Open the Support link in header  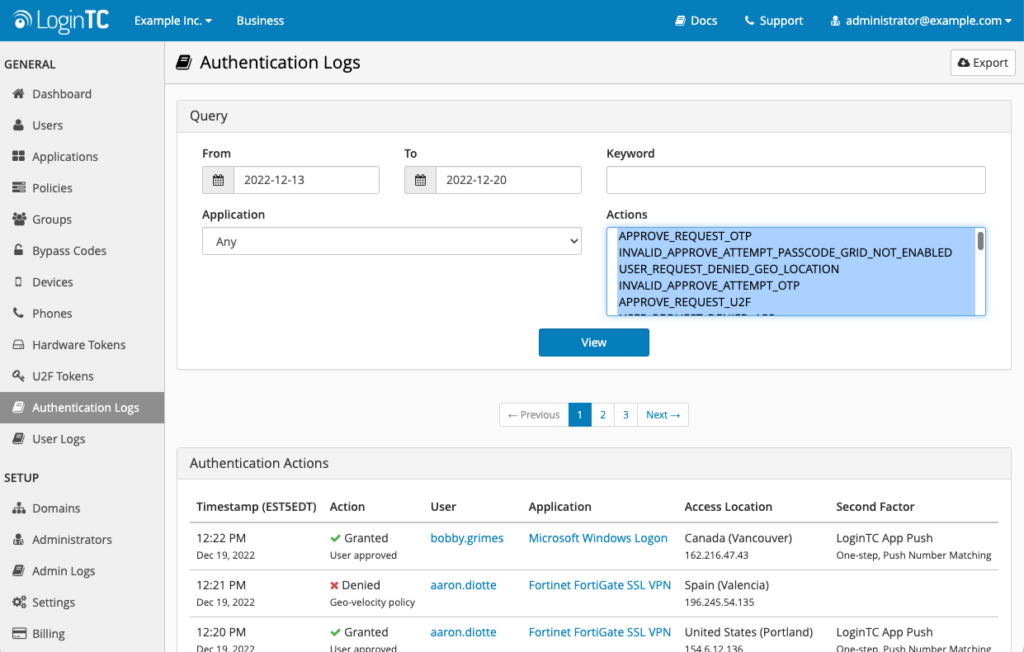[773, 20]
